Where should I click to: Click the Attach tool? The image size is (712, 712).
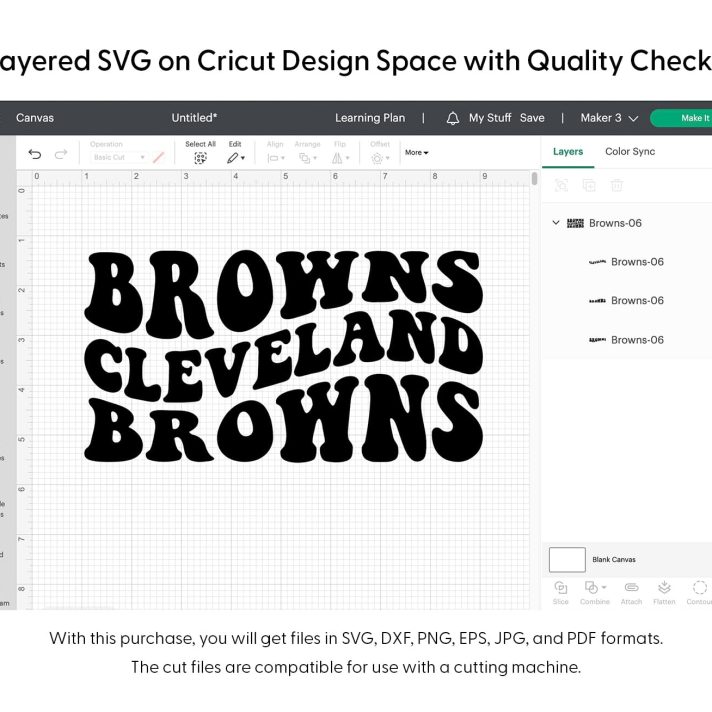point(631,593)
